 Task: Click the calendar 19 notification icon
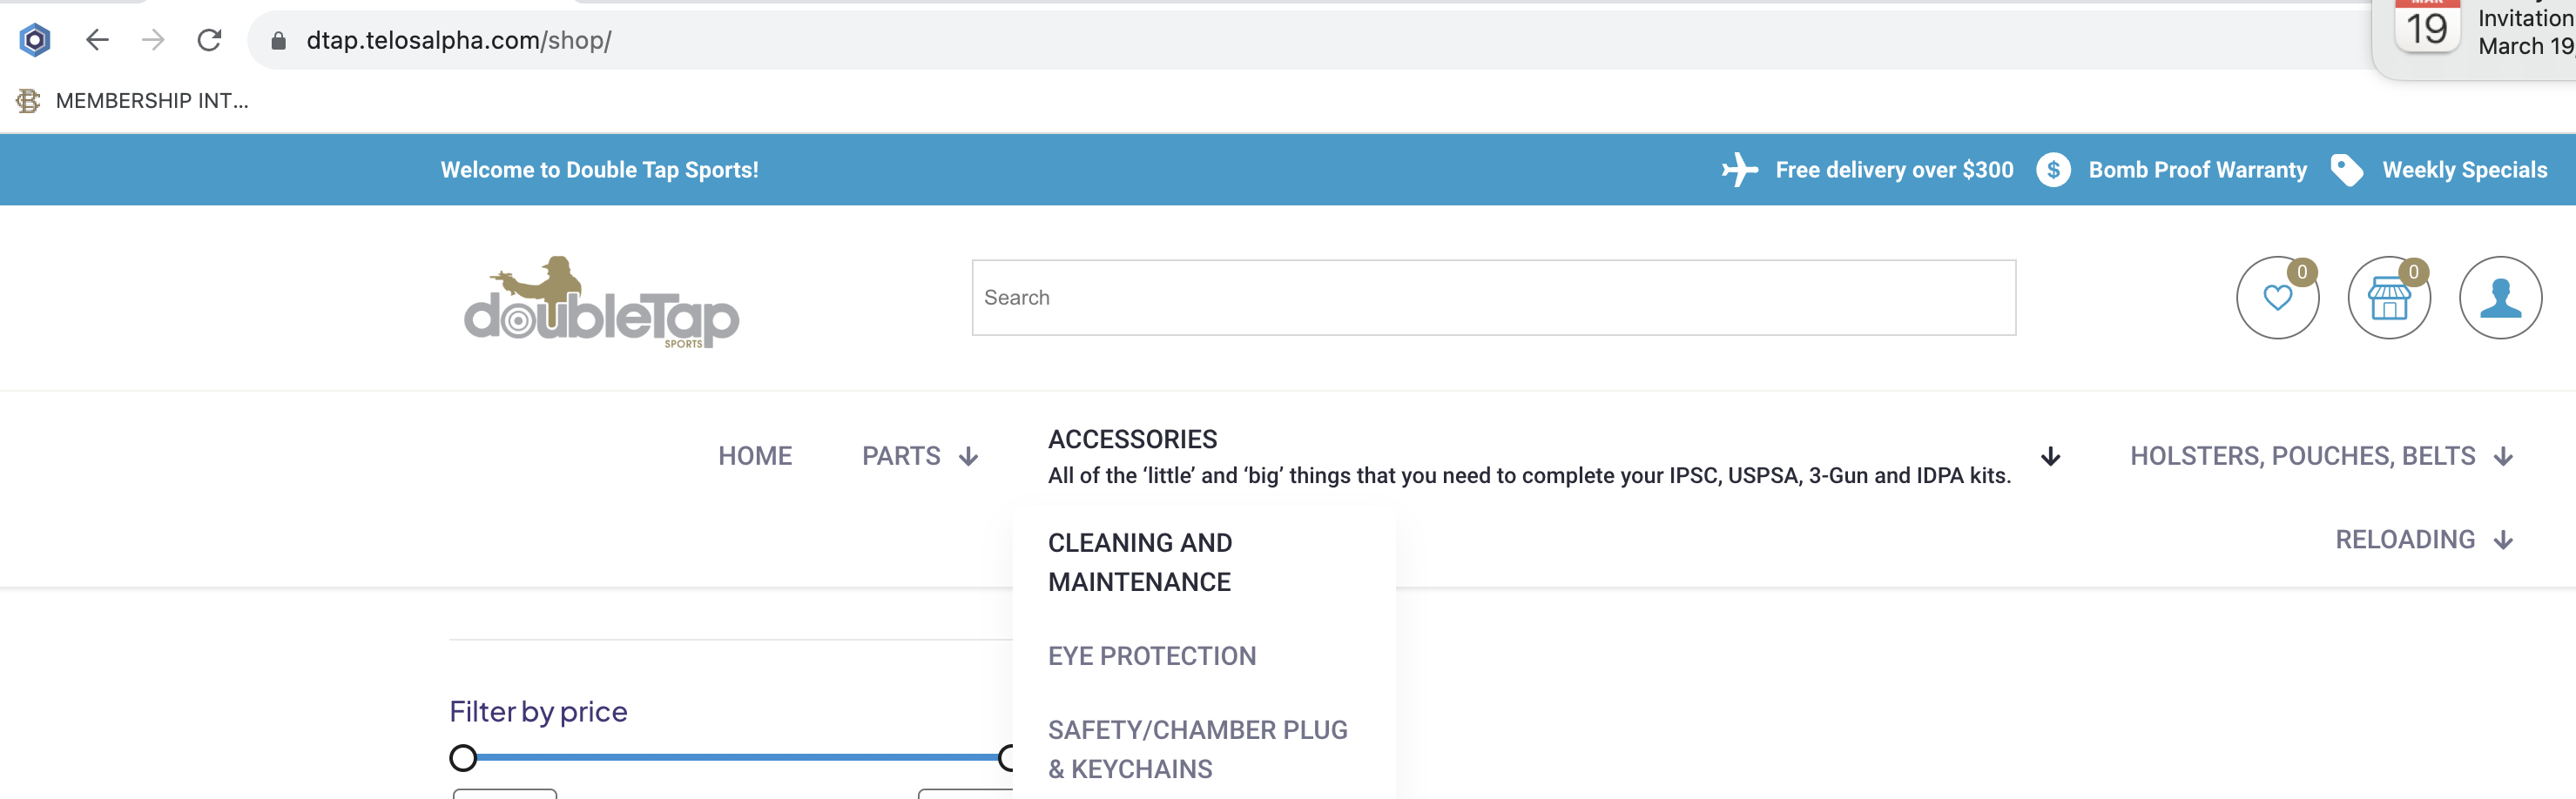pos(2427,27)
